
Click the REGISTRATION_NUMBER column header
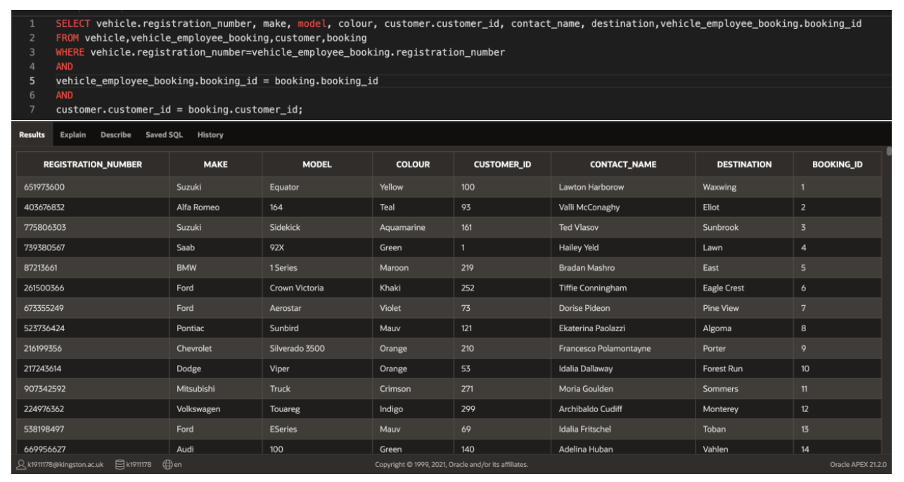coord(93,164)
